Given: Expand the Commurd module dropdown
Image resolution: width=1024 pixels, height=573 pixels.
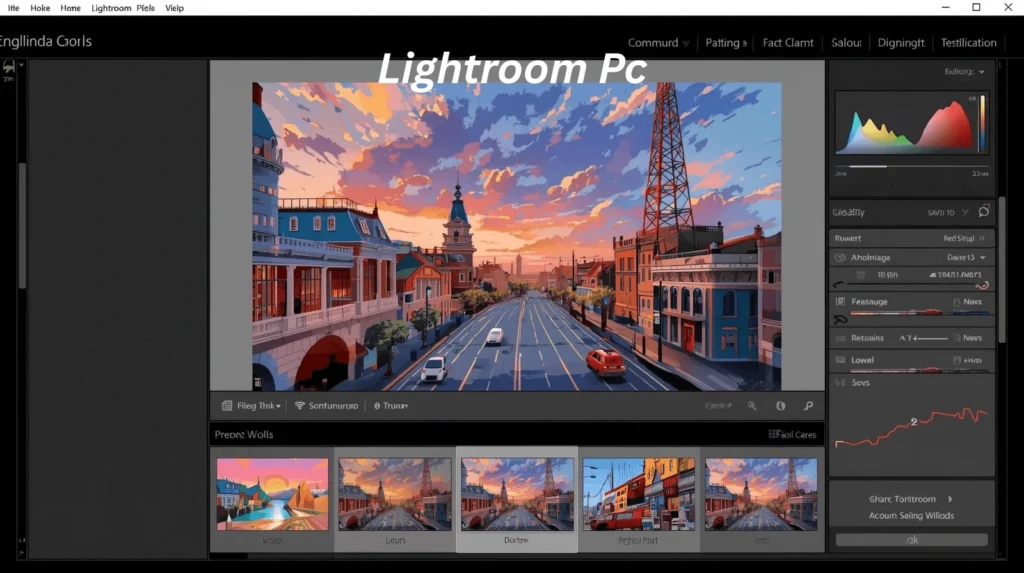Looking at the screenshot, I should [658, 42].
